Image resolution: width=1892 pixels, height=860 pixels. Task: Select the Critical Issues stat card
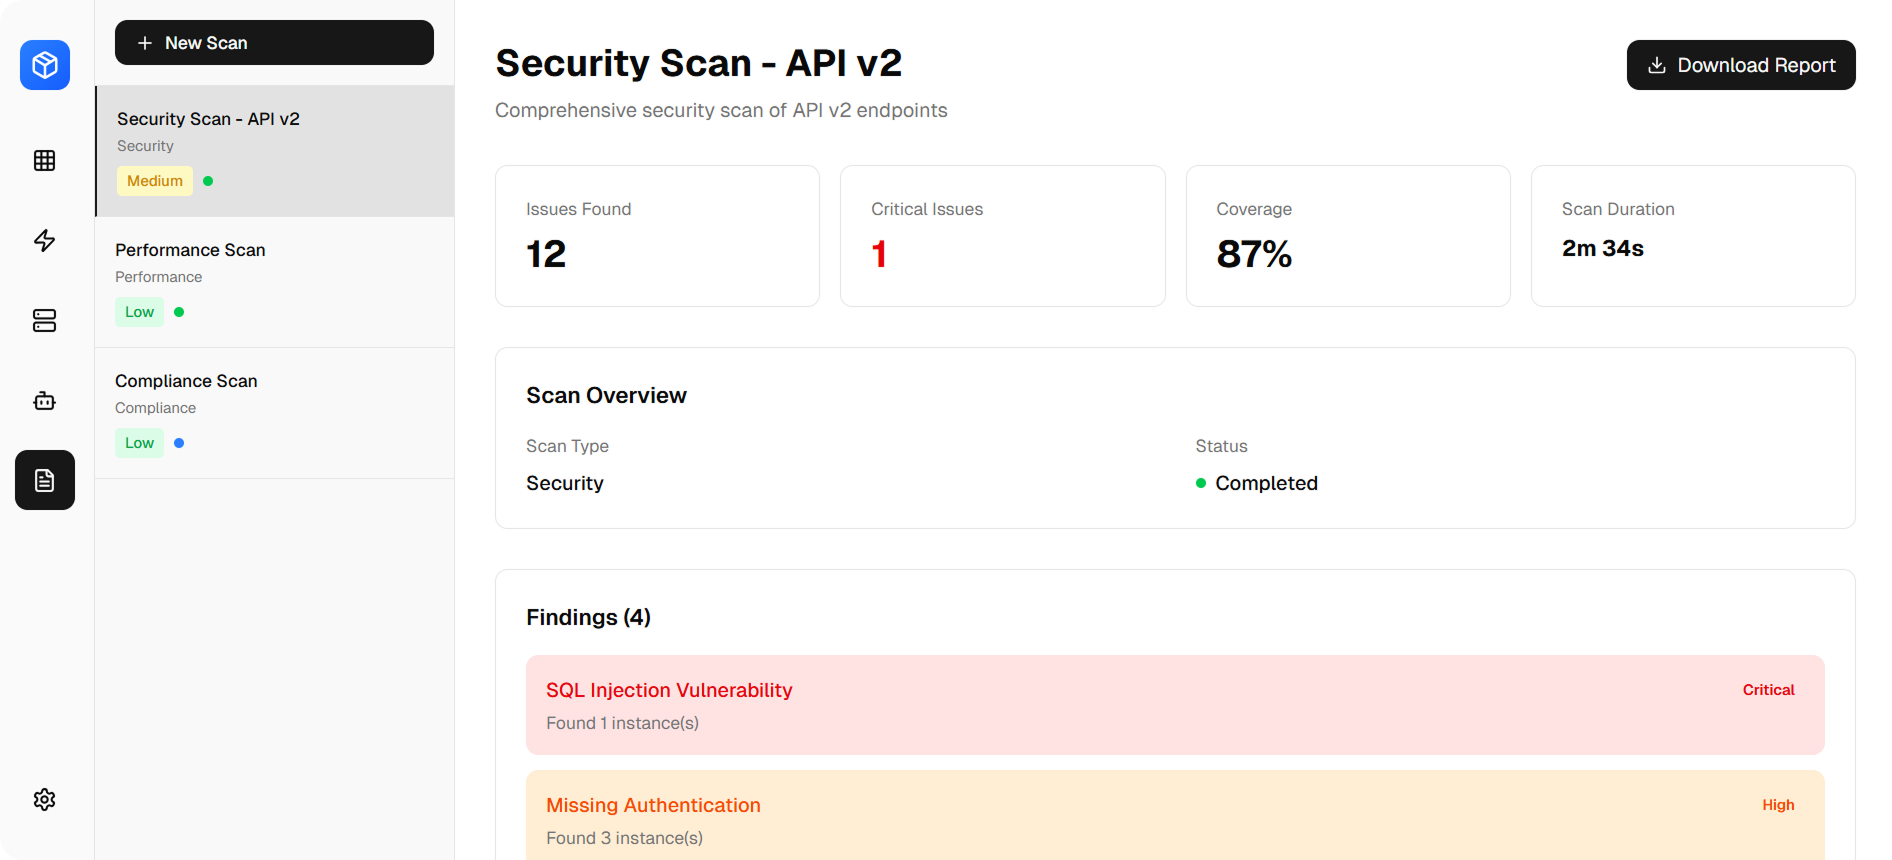(x=1002, y=236)
